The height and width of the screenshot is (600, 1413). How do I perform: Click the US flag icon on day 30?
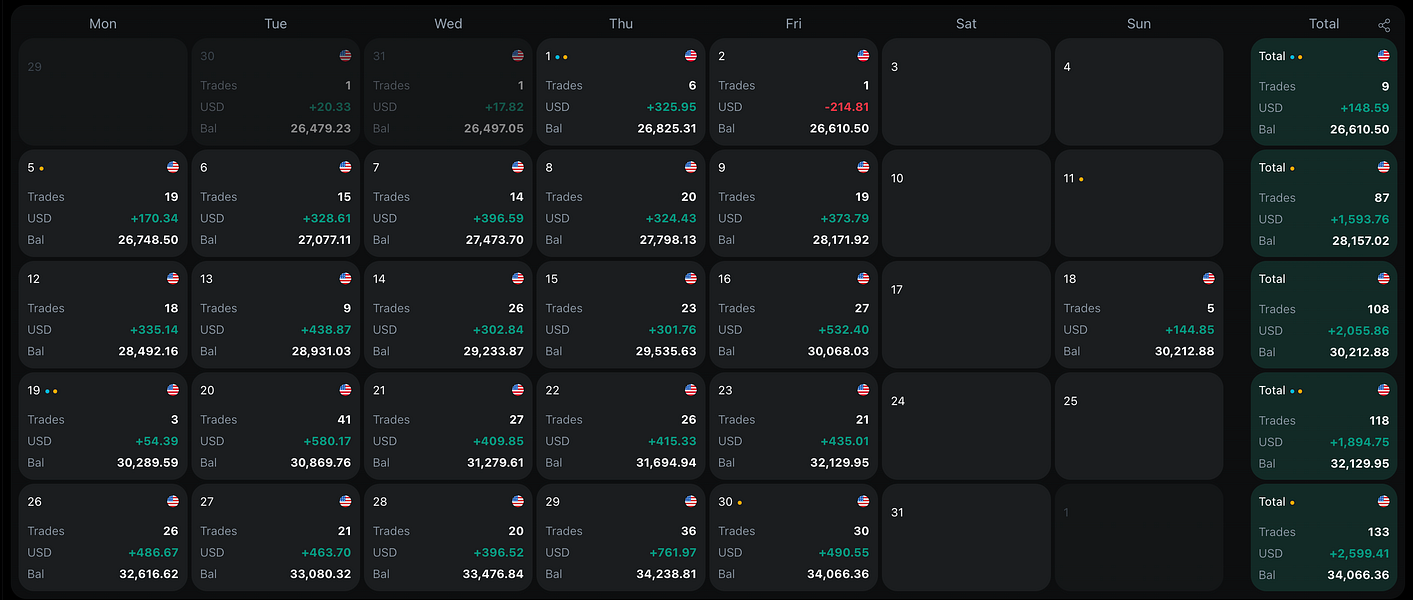coord(863,501)
